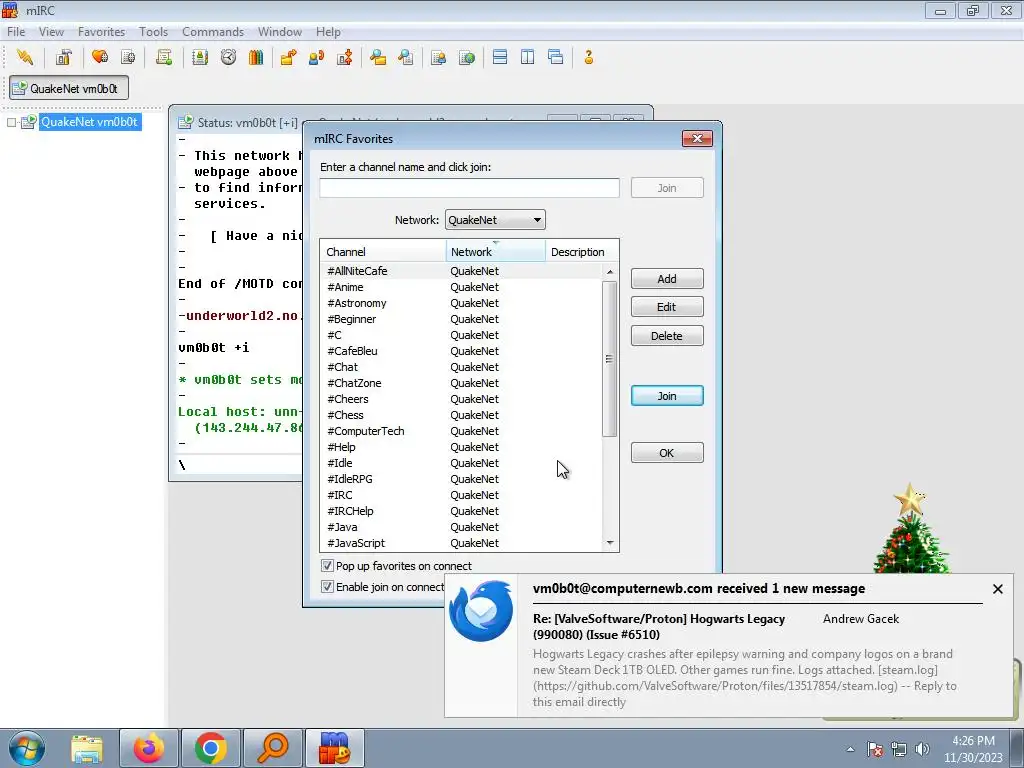Open mIRC Options hammer toolbar icon
The image size is (1024, 768).
[63, 57]
